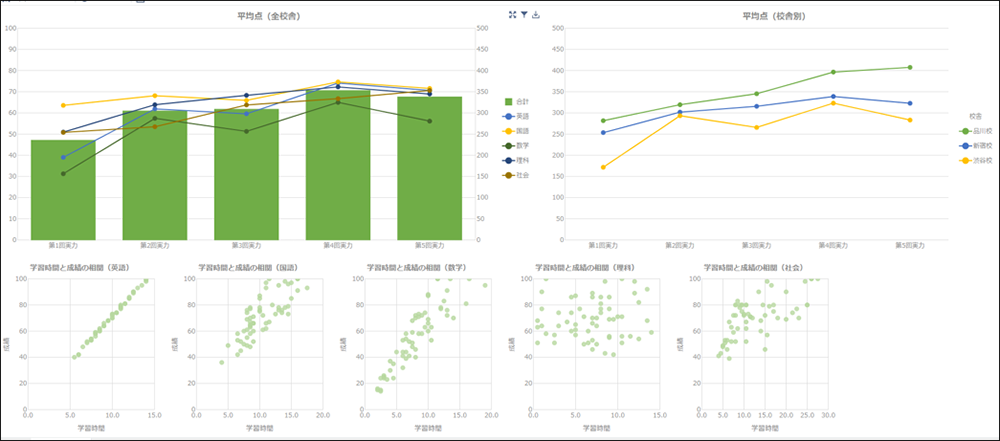Toggle the 理科 legend series
The height and width of the screenshot is (441, 1000).
pyautogui.click(x=516, y=160)
